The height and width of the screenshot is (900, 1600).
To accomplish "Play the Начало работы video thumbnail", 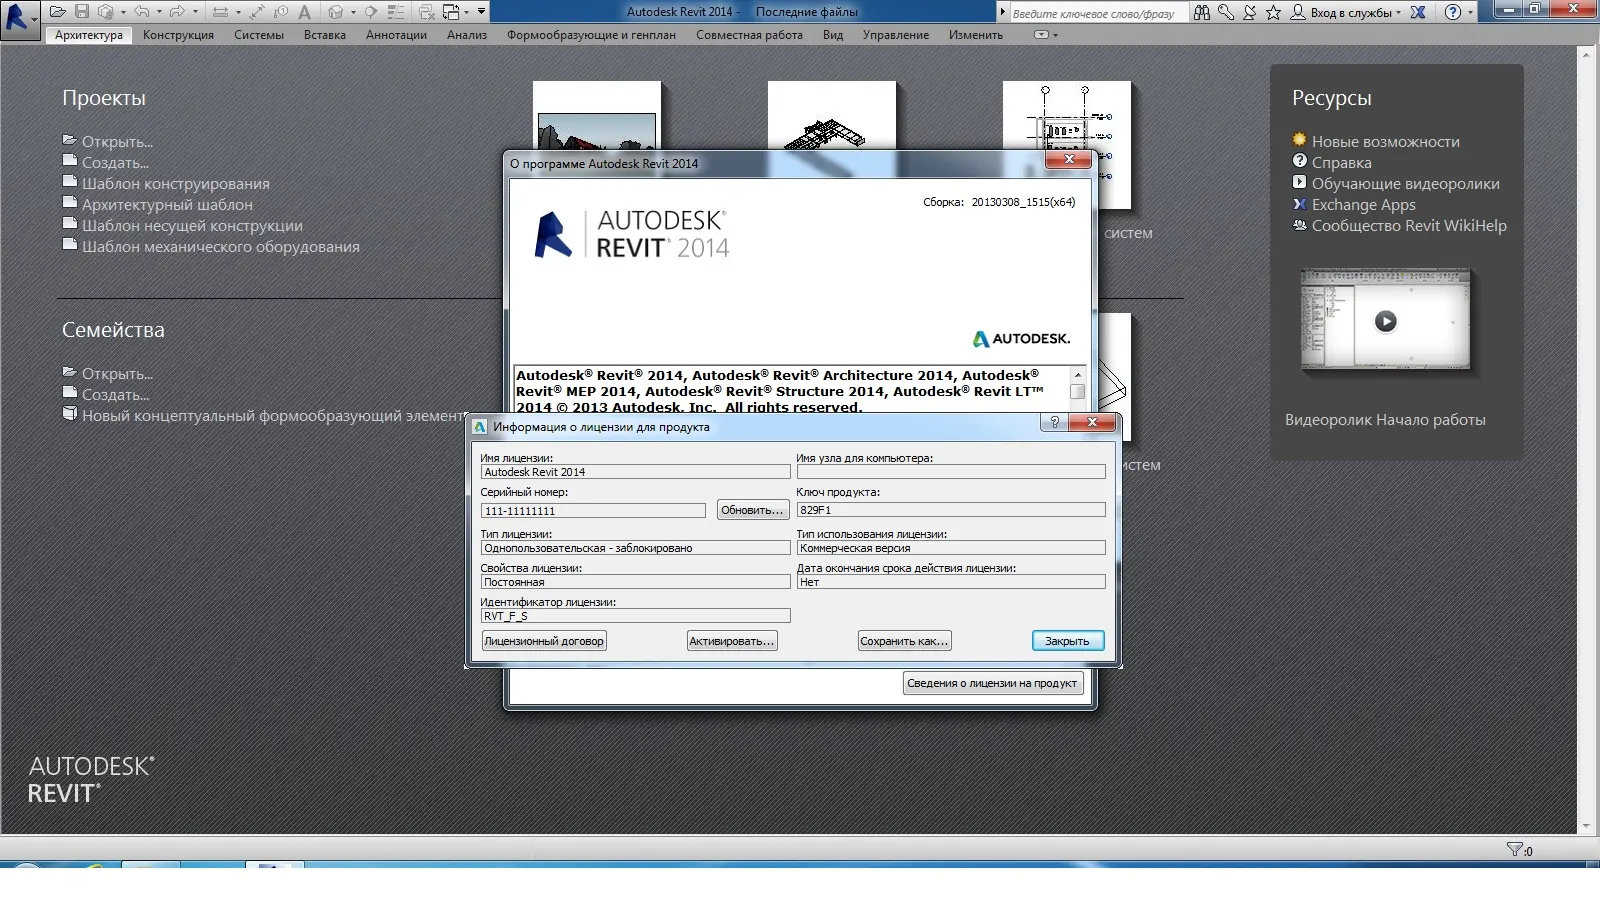I will (1385, 321).
